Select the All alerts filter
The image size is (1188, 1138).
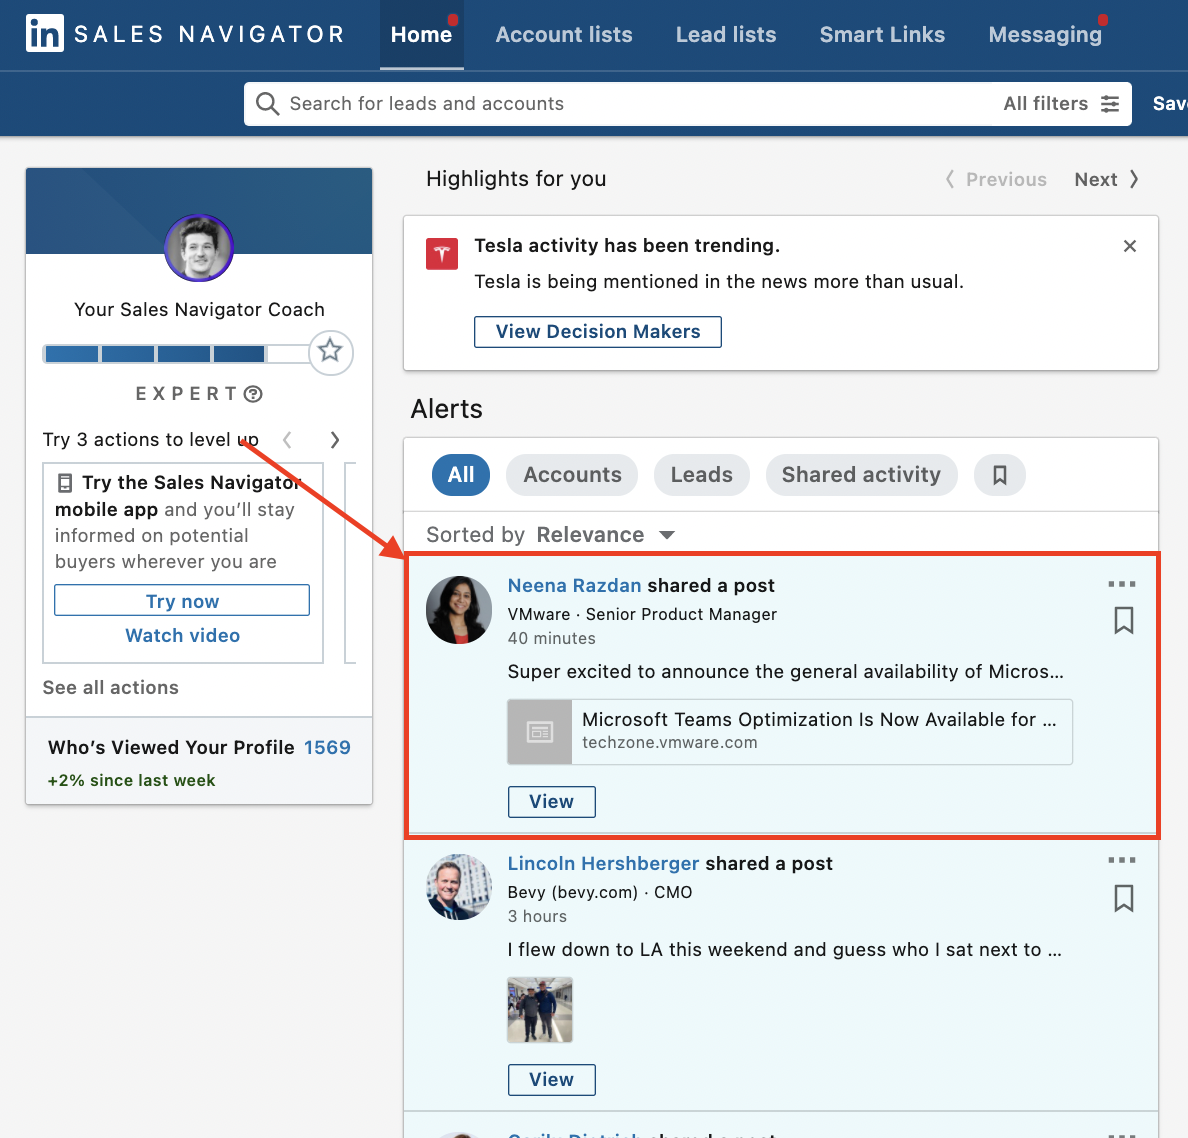461,475
